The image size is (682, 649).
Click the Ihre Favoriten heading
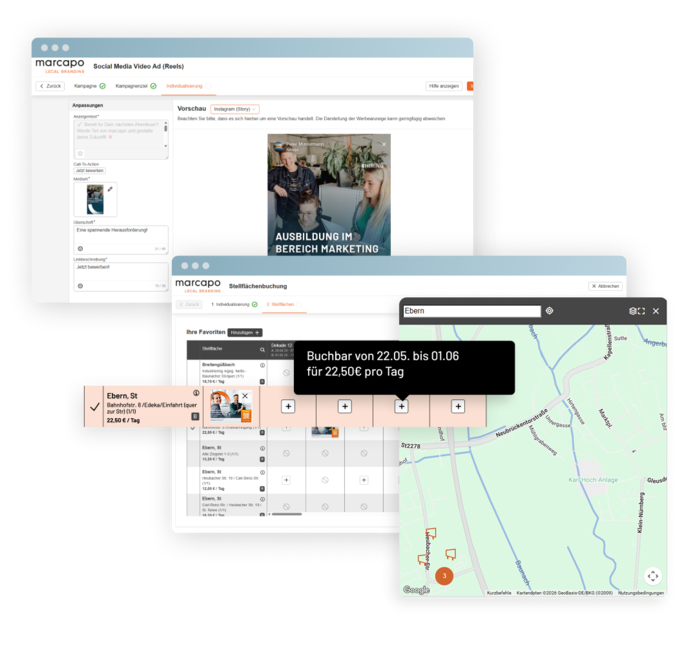pyautogui.click(x=206, y=332)
